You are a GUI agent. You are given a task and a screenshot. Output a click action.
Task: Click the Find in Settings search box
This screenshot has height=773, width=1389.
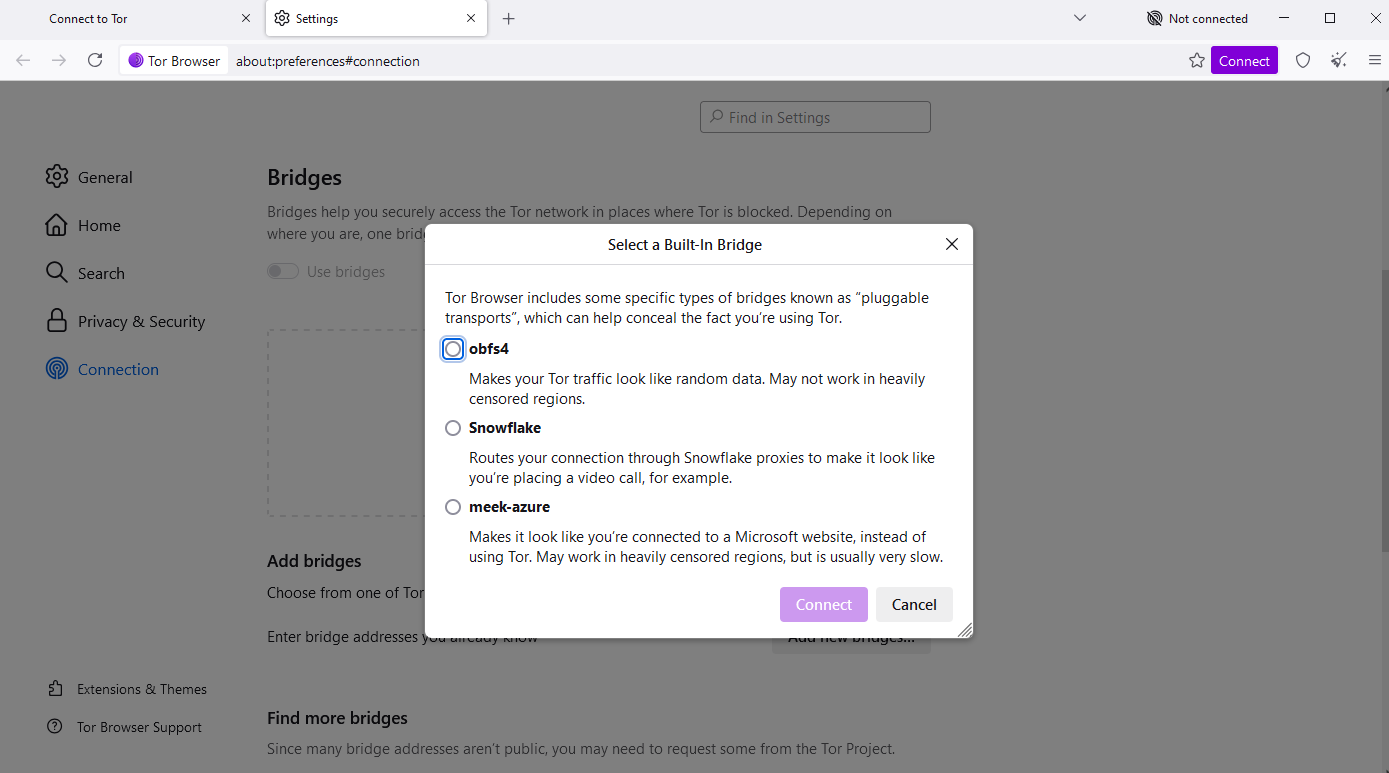(x=815, y=117)
